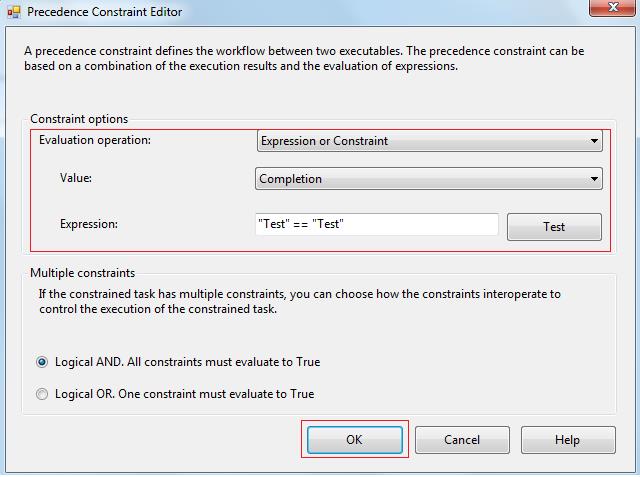Viewport: 640px width, 477px height.
Task: Click the "Expression:" label
Action: [89, 224]
